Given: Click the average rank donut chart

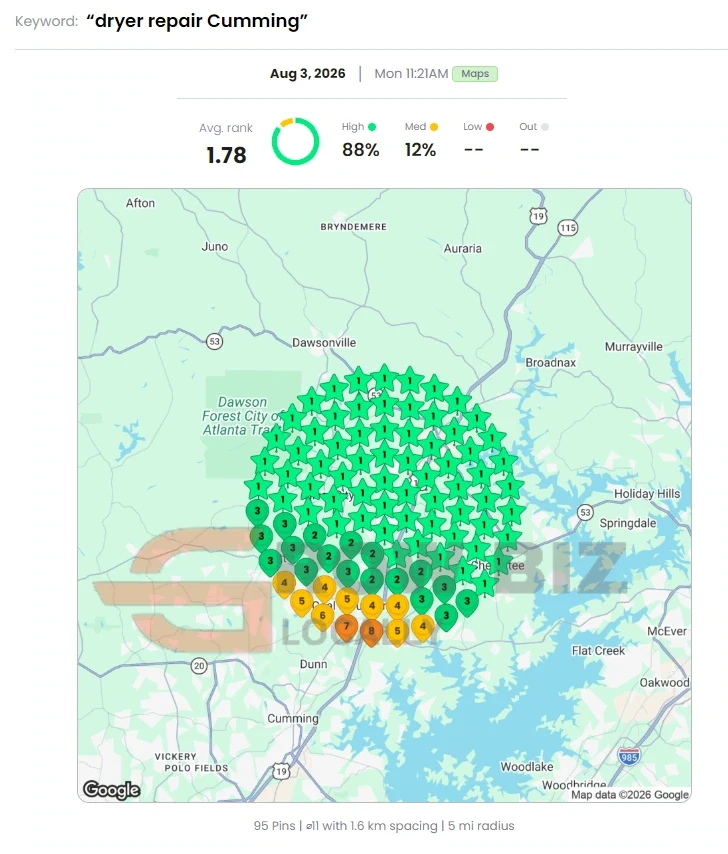Looking at the screenshot, I should [x=295, y=142].
